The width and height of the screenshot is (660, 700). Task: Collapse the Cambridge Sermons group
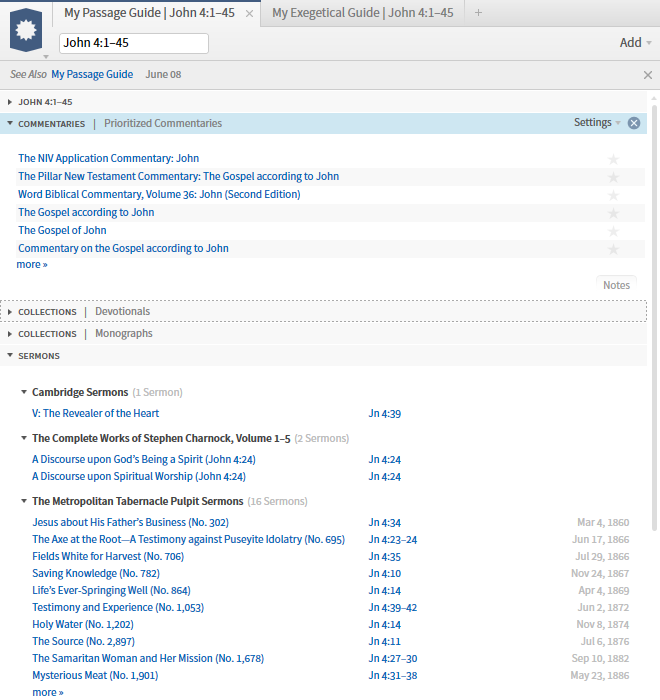[24, 392]
